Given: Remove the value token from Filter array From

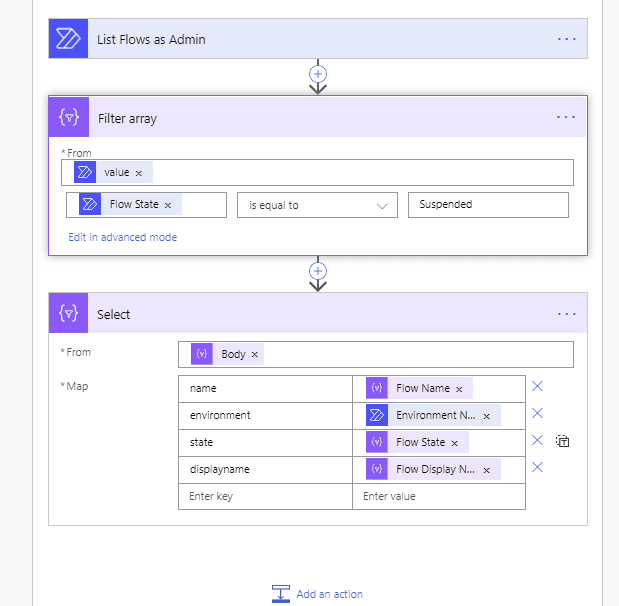Looking at the screenshot, I should point(139,173).
